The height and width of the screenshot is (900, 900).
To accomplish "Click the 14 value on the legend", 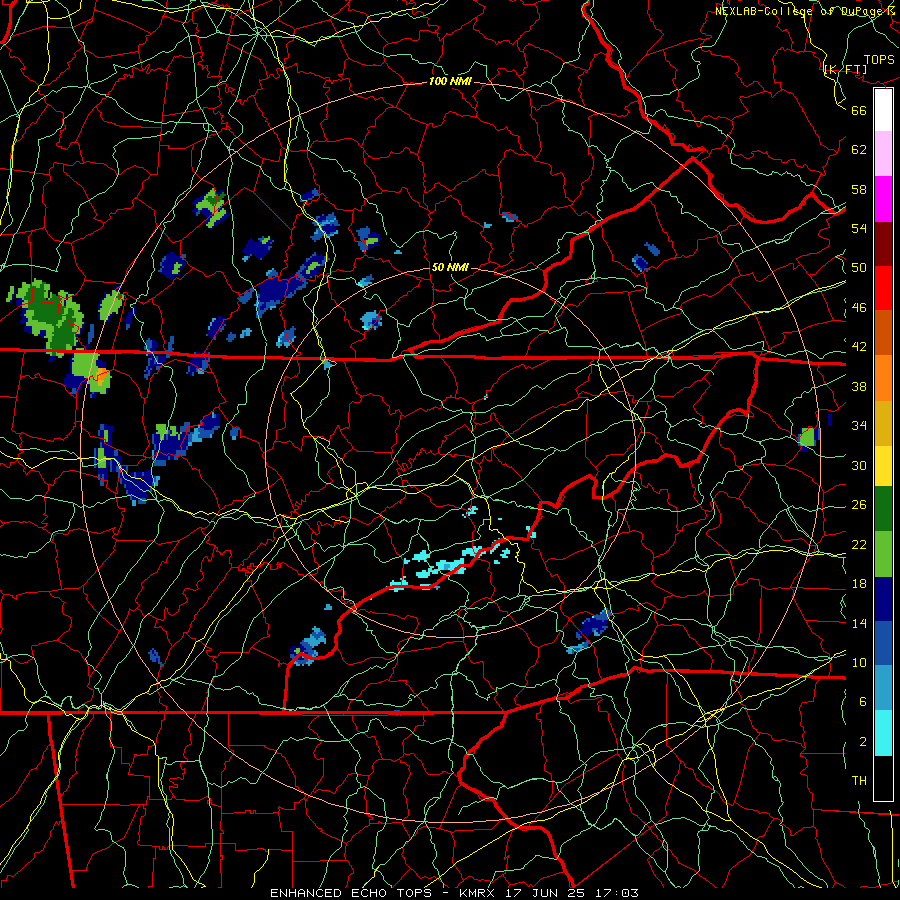I will coord(859,623).
